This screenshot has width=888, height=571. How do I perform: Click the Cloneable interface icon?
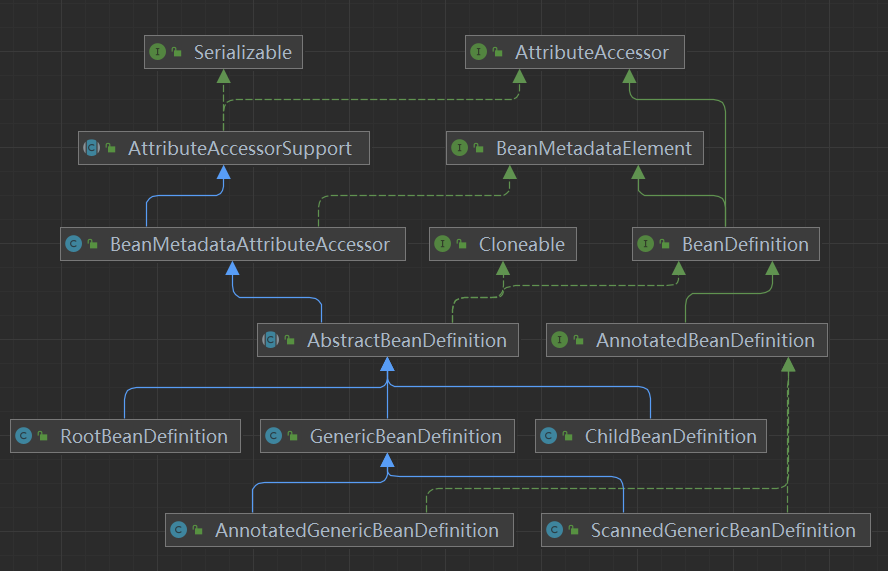[x=442, y=244]
